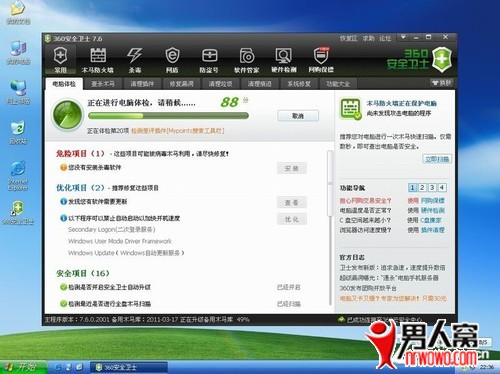Switch to the 清理垃圾 tab
Image resolution: width=500 pixels, height=374 pixels.
220,84
